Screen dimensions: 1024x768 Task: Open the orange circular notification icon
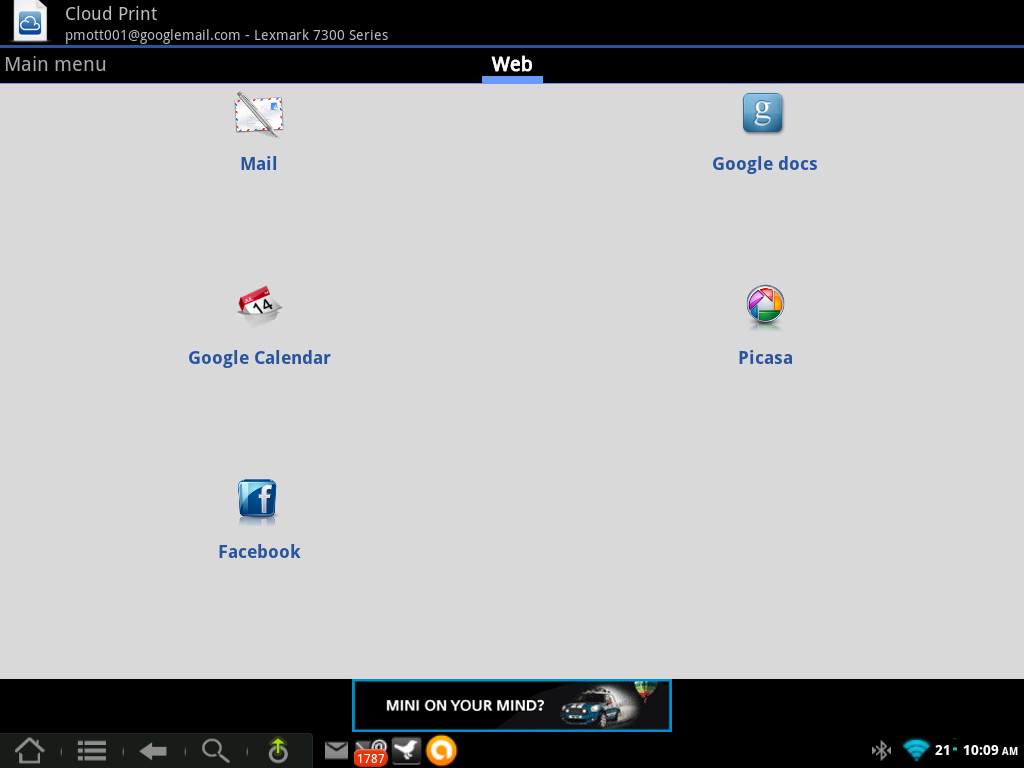(x=441, y=750)
